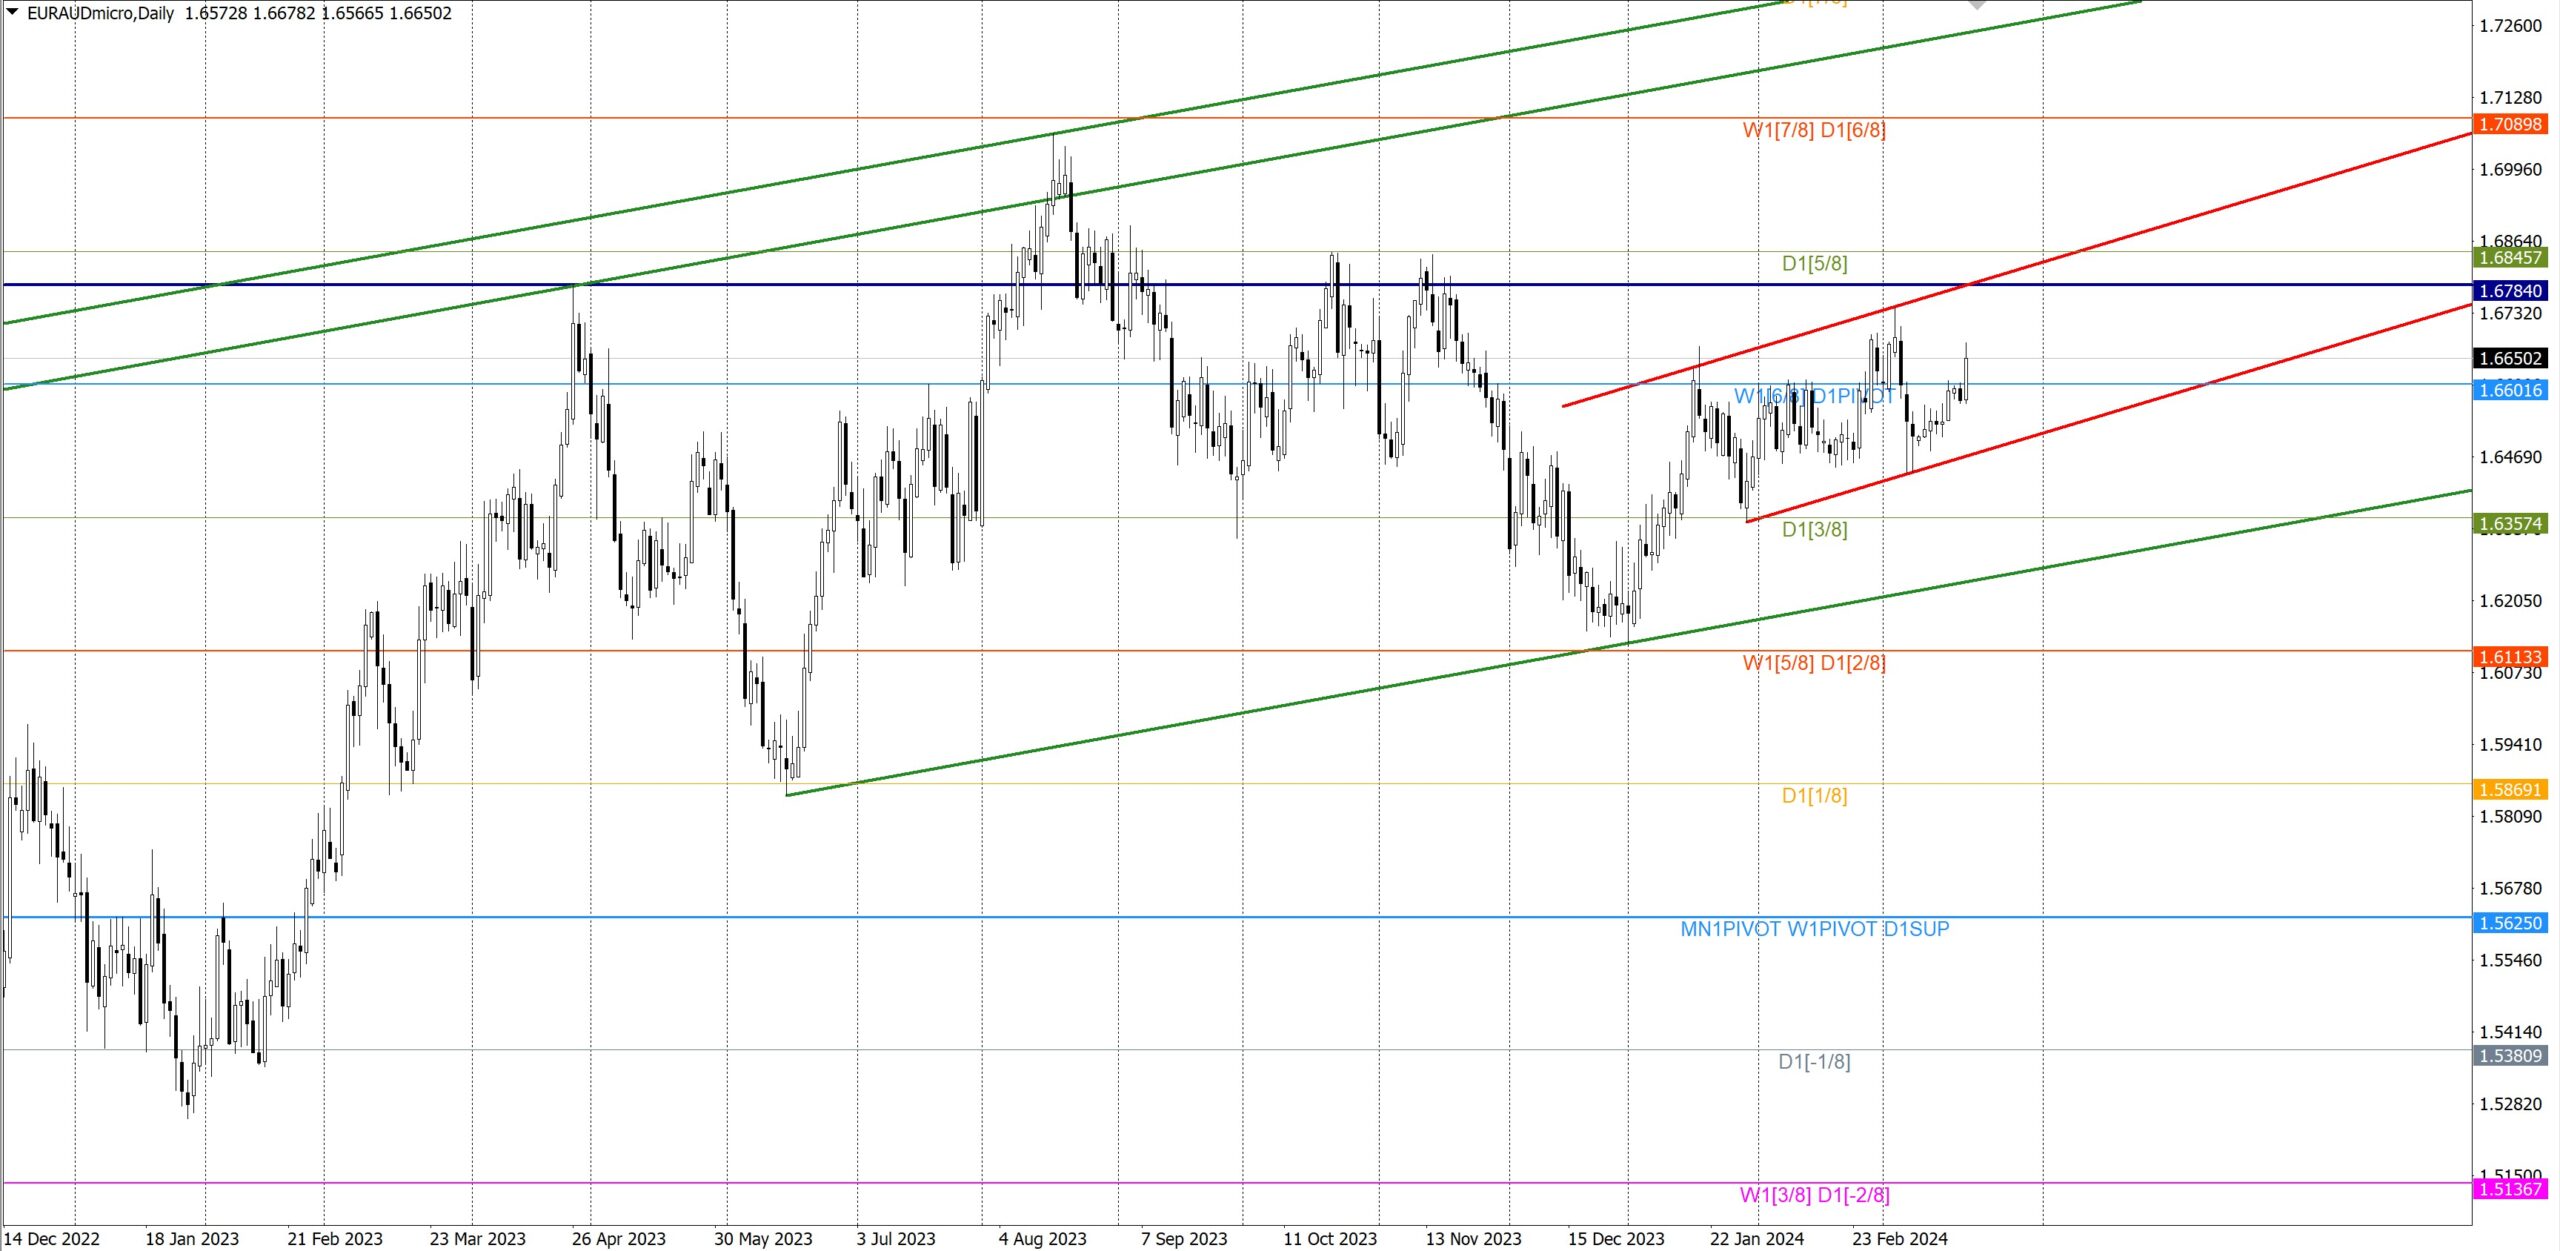Select the W1[7/8] D1[6/8] level label
The width and height of the screenshot is (2560, 1251).
[1813, 130]
